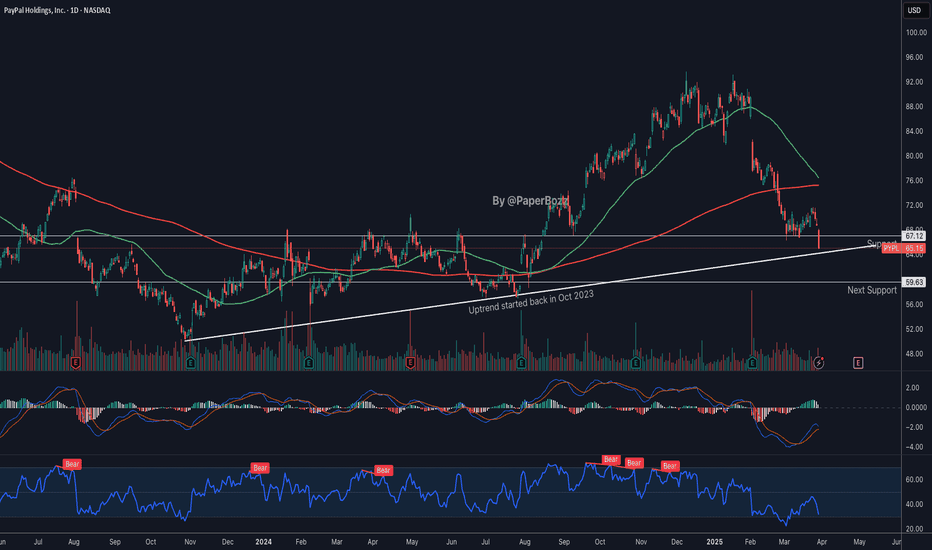Click the 80.00 price axis label
The height and width of the screenshot is (550, 932).
[x=914, y=156]
